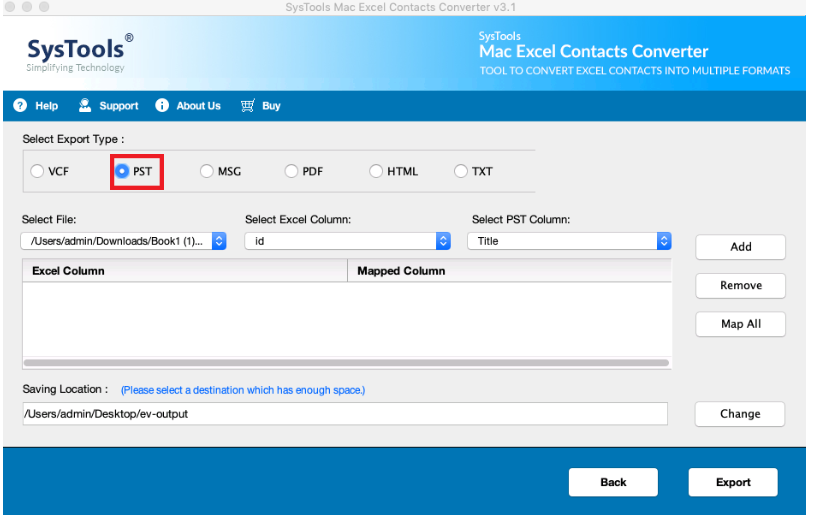Click the Excel Column table header
This screenshot has height=523, width=813.
pyautogui.click(x=185, y=271)
